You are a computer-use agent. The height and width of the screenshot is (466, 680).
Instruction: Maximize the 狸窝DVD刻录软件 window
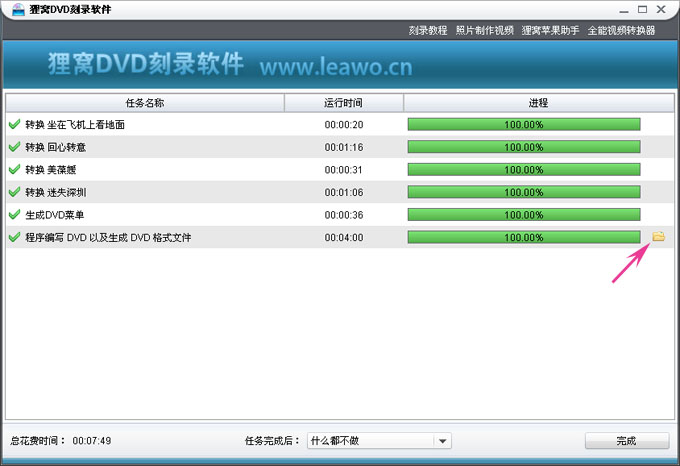[x=643, y=9]
